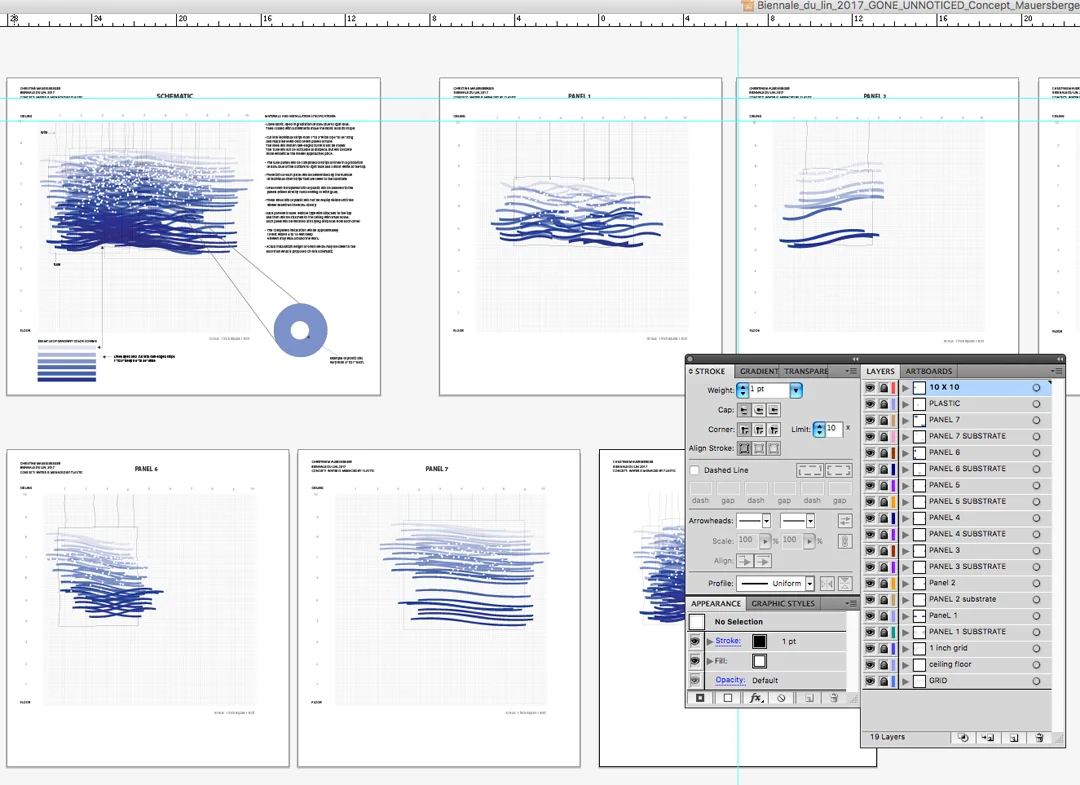
Task: Click black Stroke color swatch in Appearance
Action: [x=759, y=642]
